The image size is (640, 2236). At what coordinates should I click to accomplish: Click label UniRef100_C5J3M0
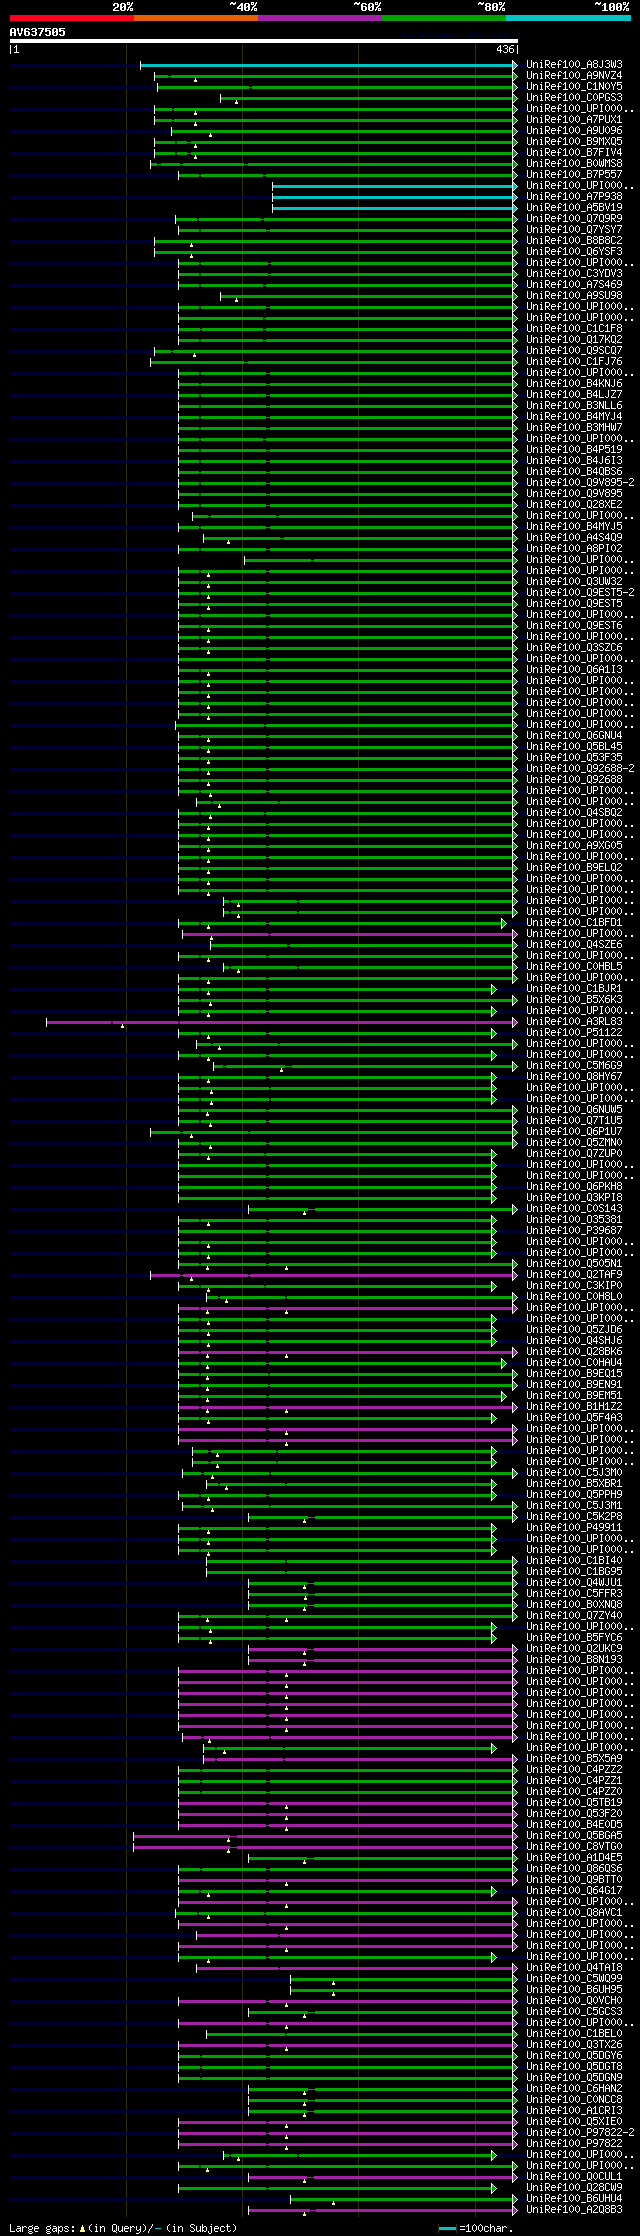coord(574,1473)
